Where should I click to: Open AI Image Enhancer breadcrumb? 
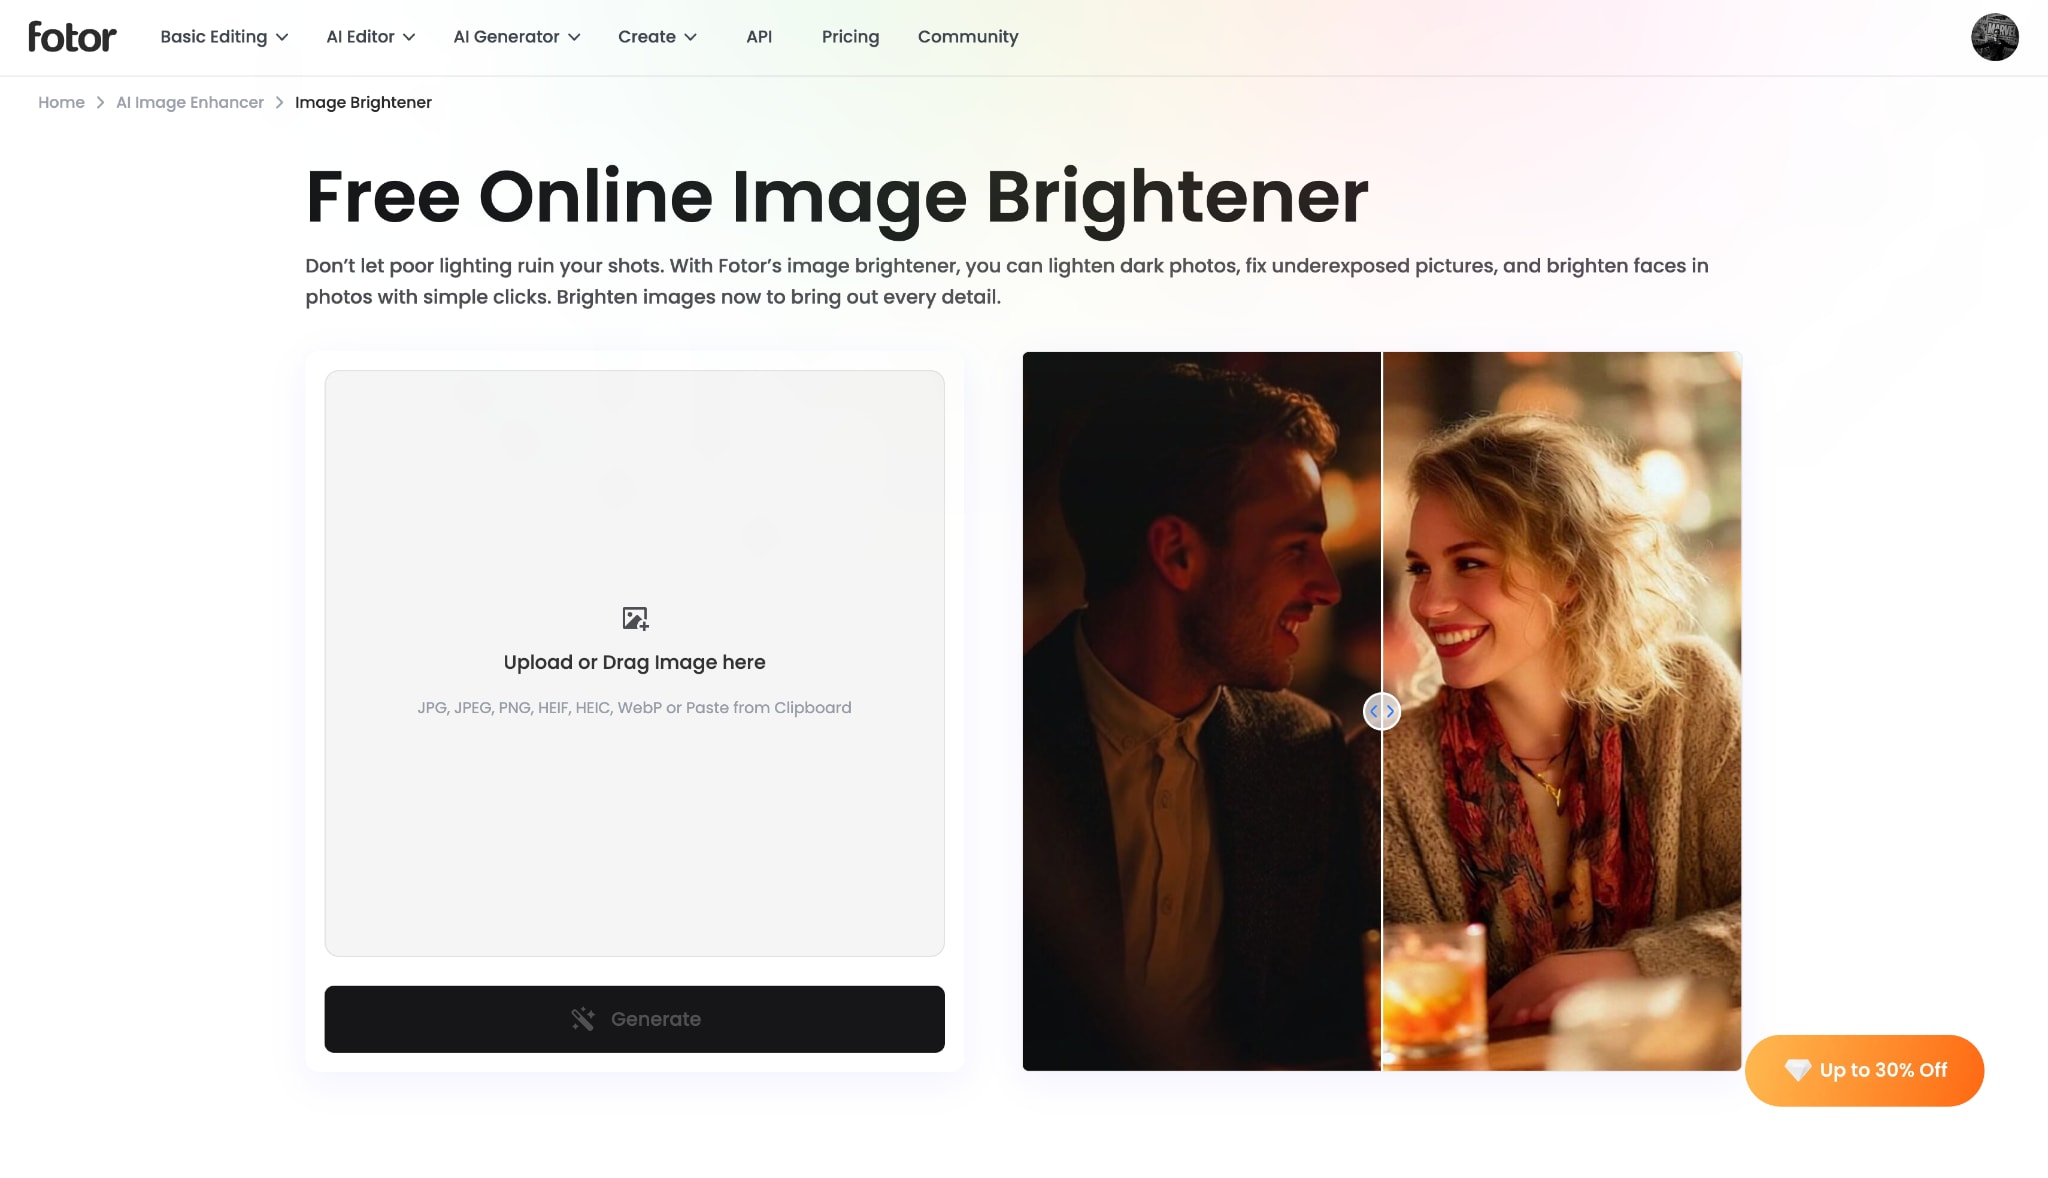click(x=190, y=102)
